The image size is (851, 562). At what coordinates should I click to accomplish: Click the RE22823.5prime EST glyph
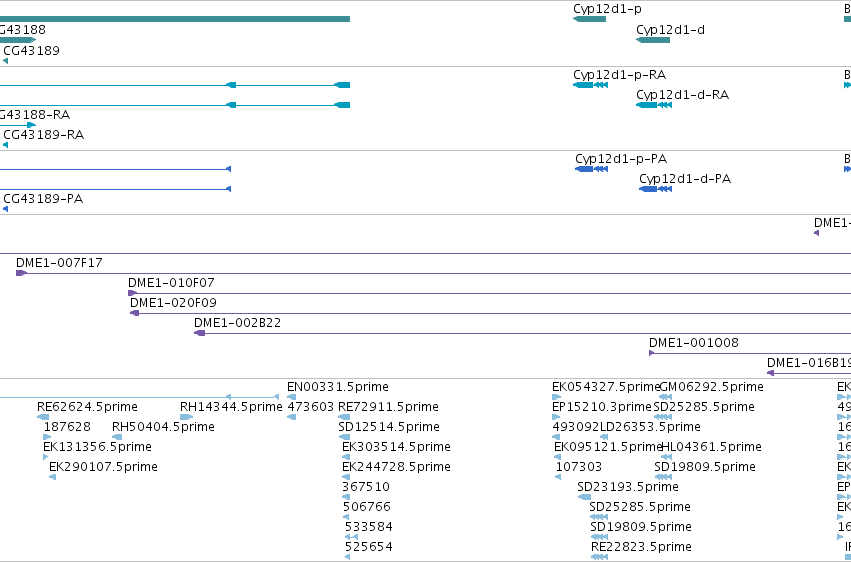599,557
